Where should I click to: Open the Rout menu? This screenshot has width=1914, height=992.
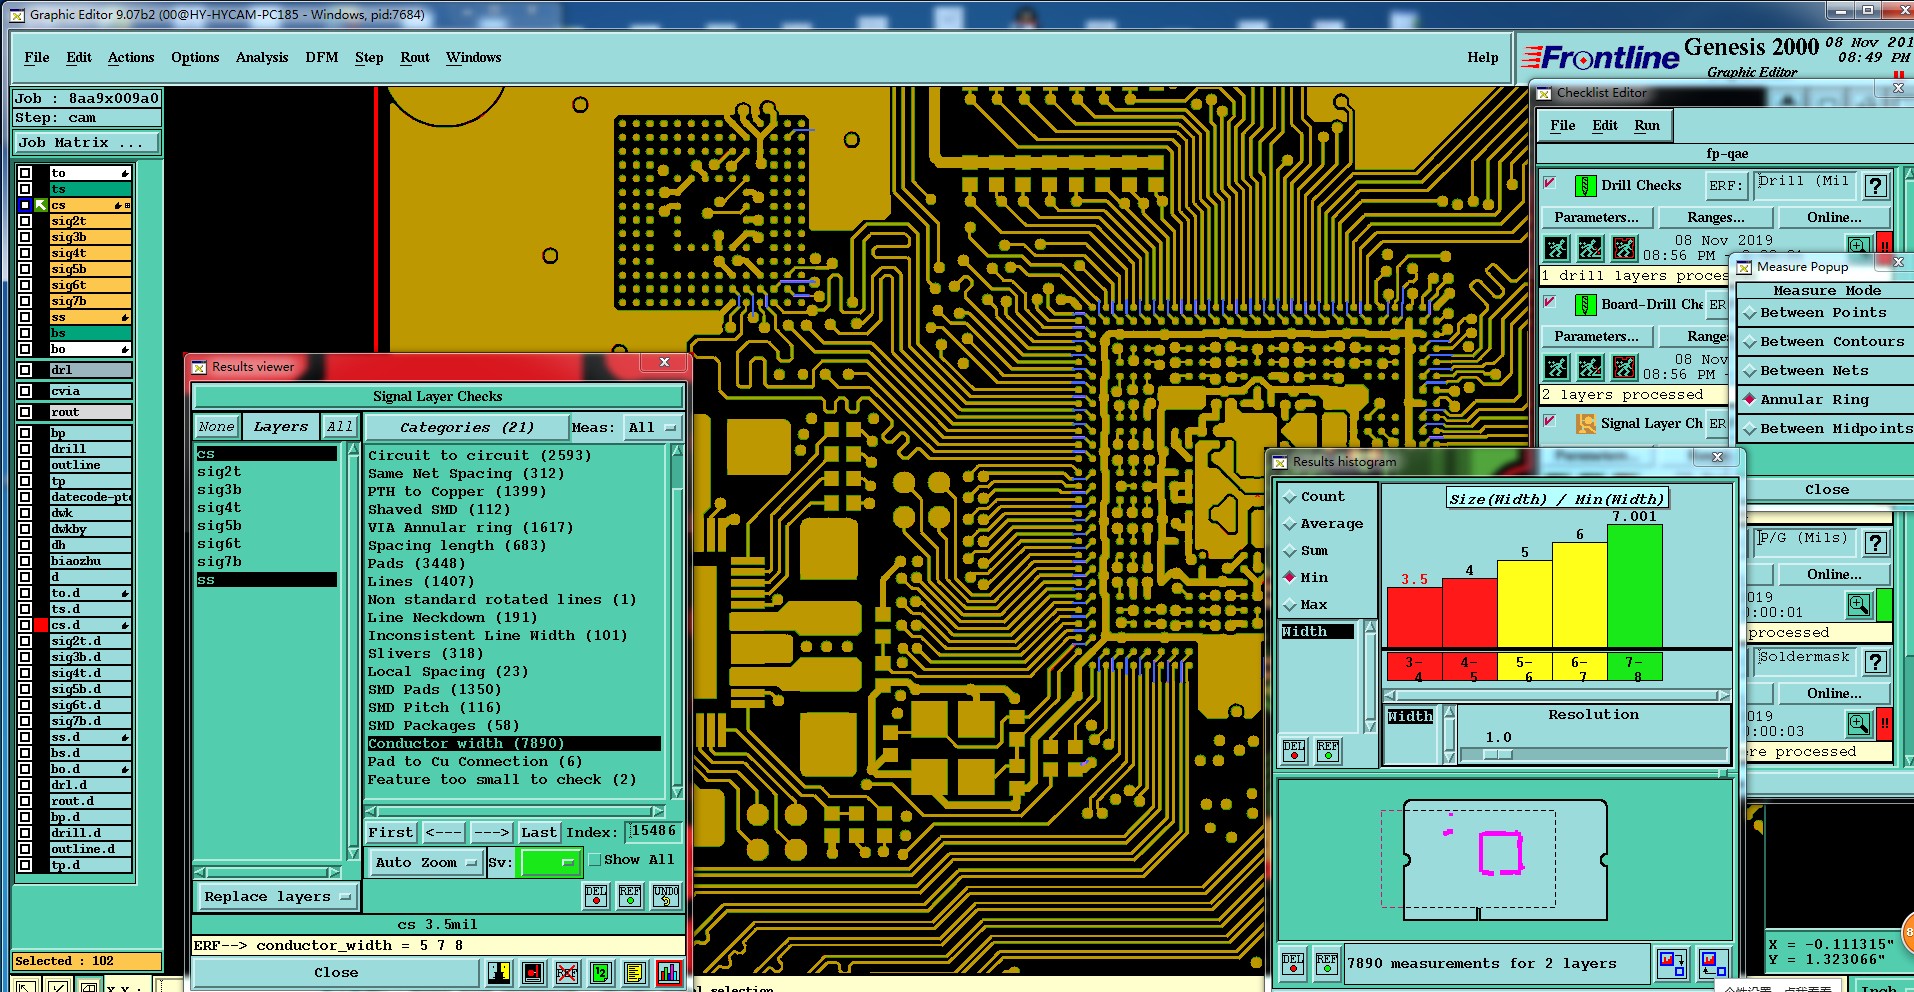click(415, 57)
